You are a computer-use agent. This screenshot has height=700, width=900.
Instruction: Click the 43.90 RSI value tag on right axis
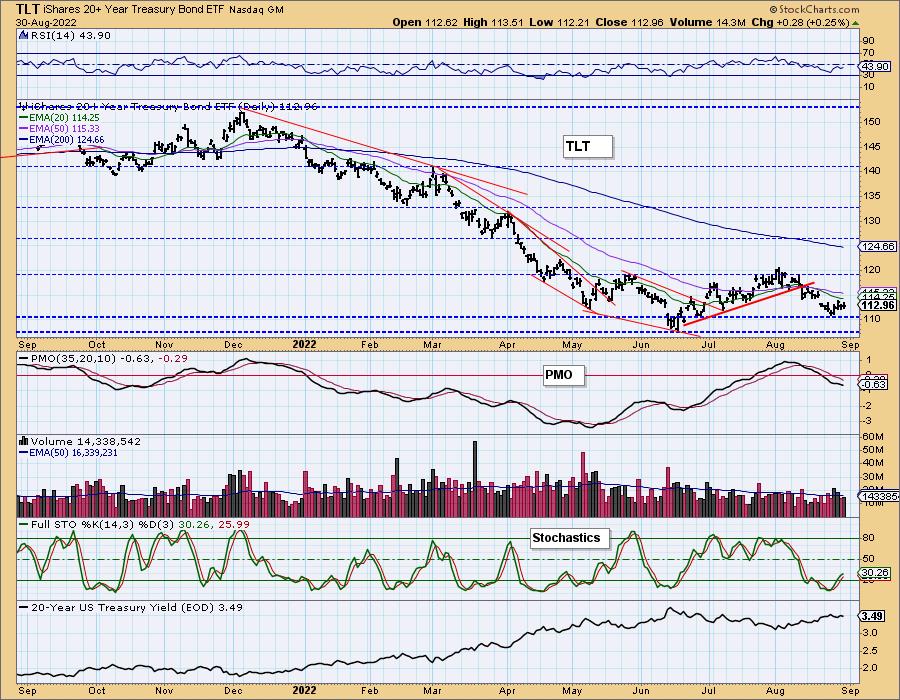pos(876,67)
